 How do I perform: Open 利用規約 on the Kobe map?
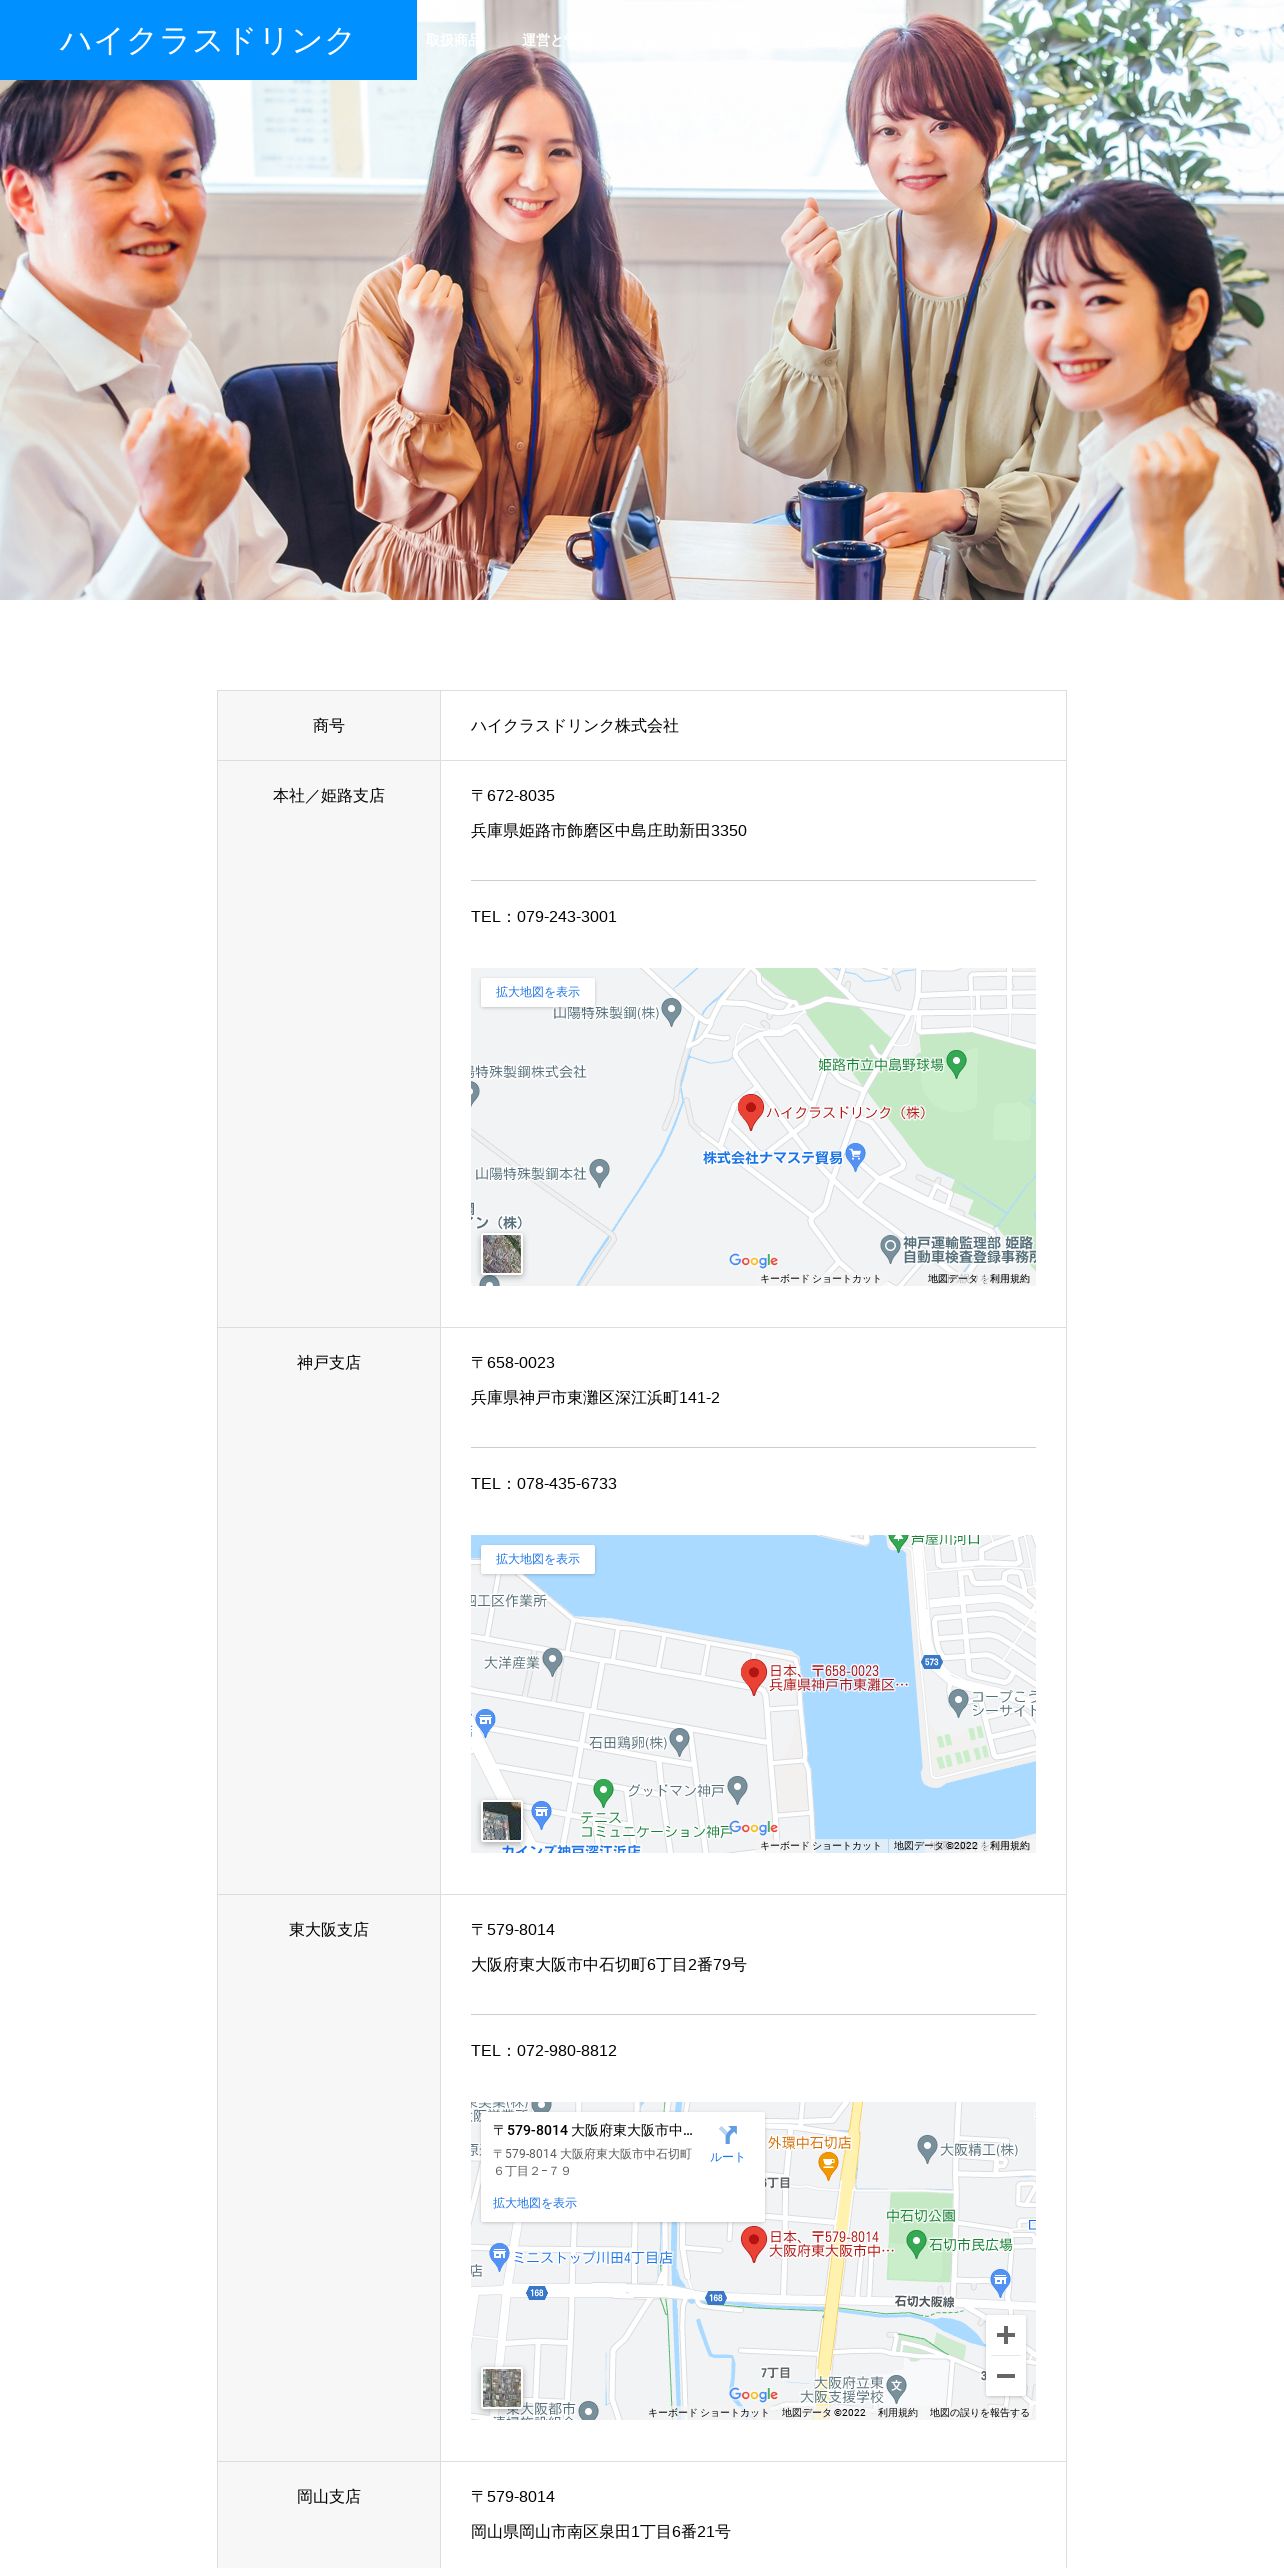[x=1010, y=1845]
